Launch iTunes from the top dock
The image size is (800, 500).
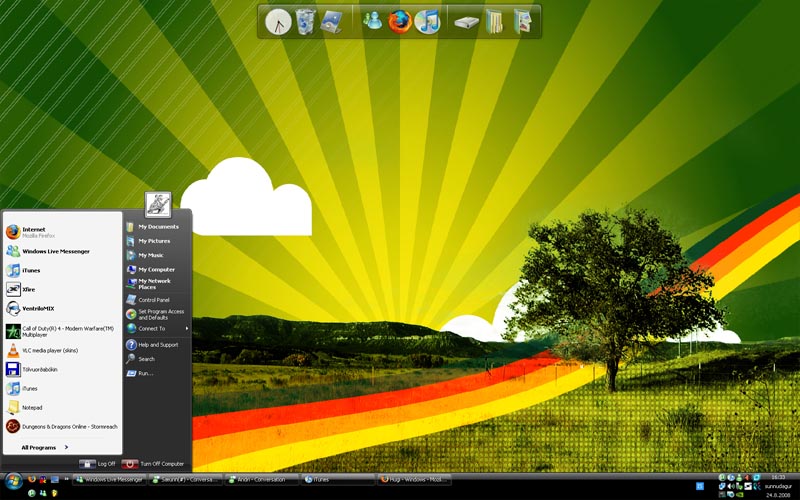pyautogui.click(x=427, y=22)
